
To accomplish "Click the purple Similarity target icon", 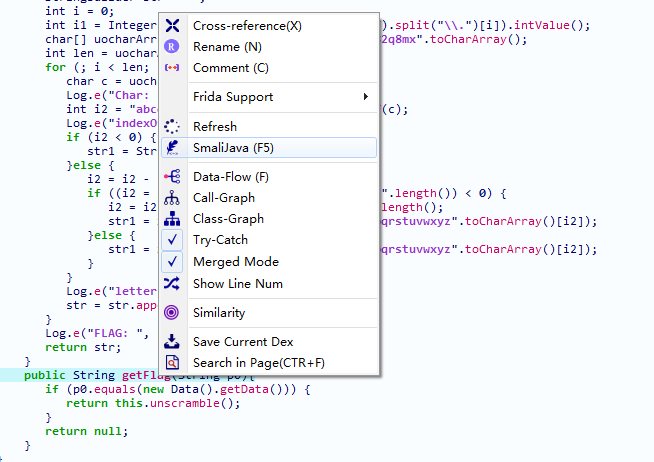I will click(171, 312).
